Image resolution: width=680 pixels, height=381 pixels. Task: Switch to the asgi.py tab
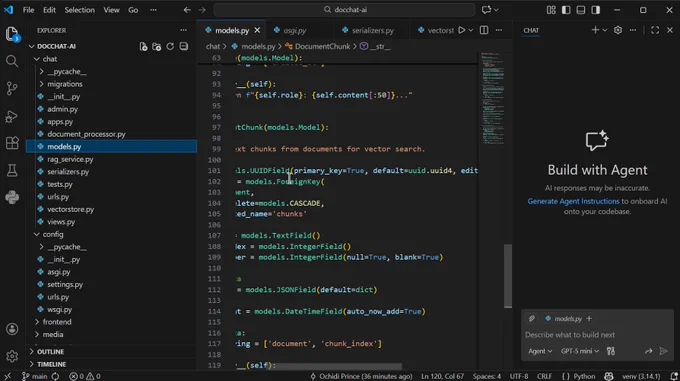pos(295,30)
